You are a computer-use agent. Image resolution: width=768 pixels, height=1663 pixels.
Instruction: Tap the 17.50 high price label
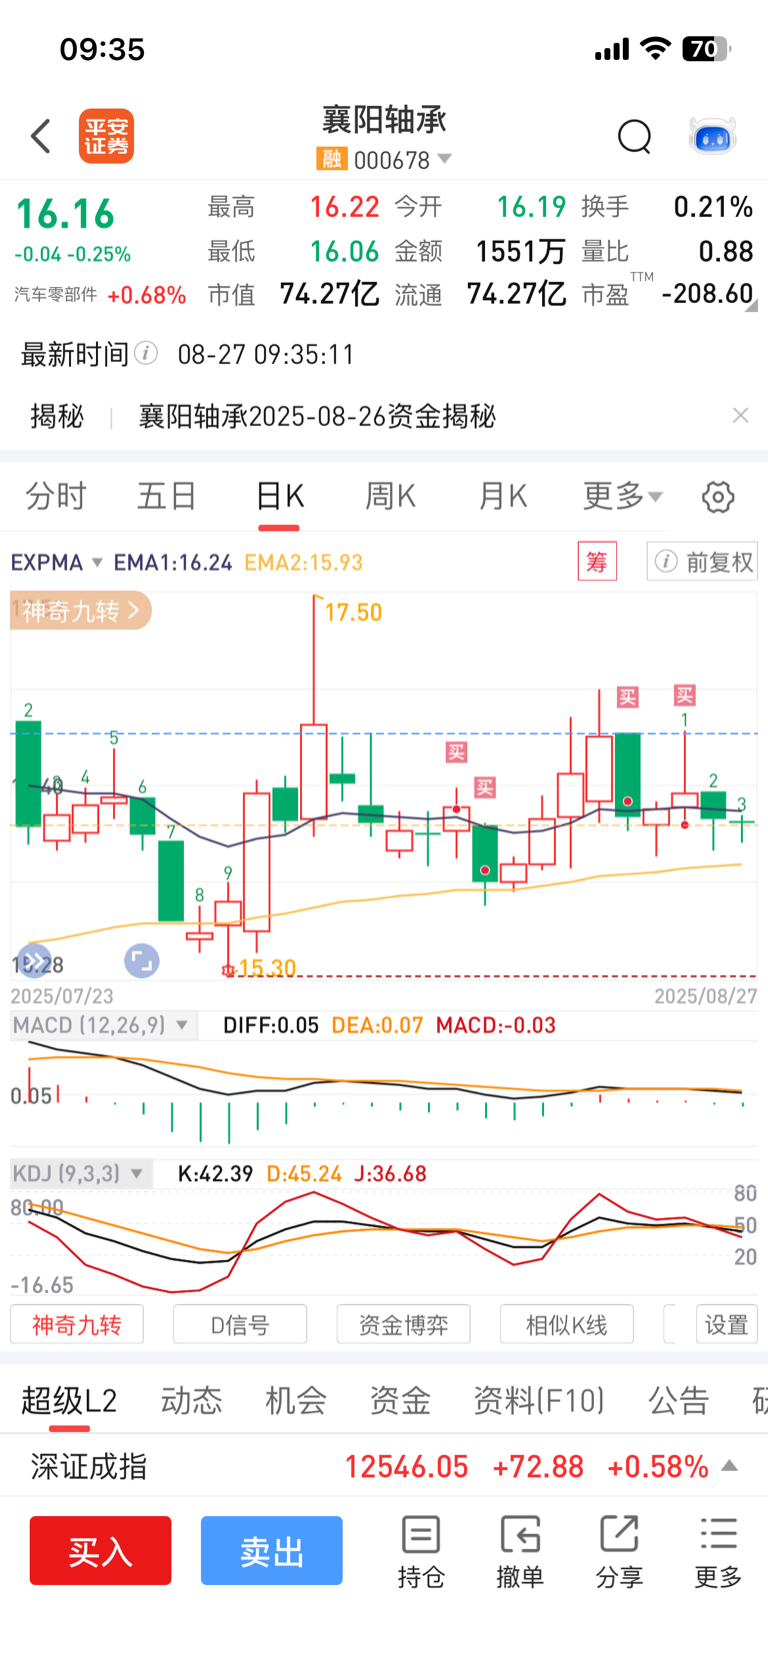pos(353,612)
